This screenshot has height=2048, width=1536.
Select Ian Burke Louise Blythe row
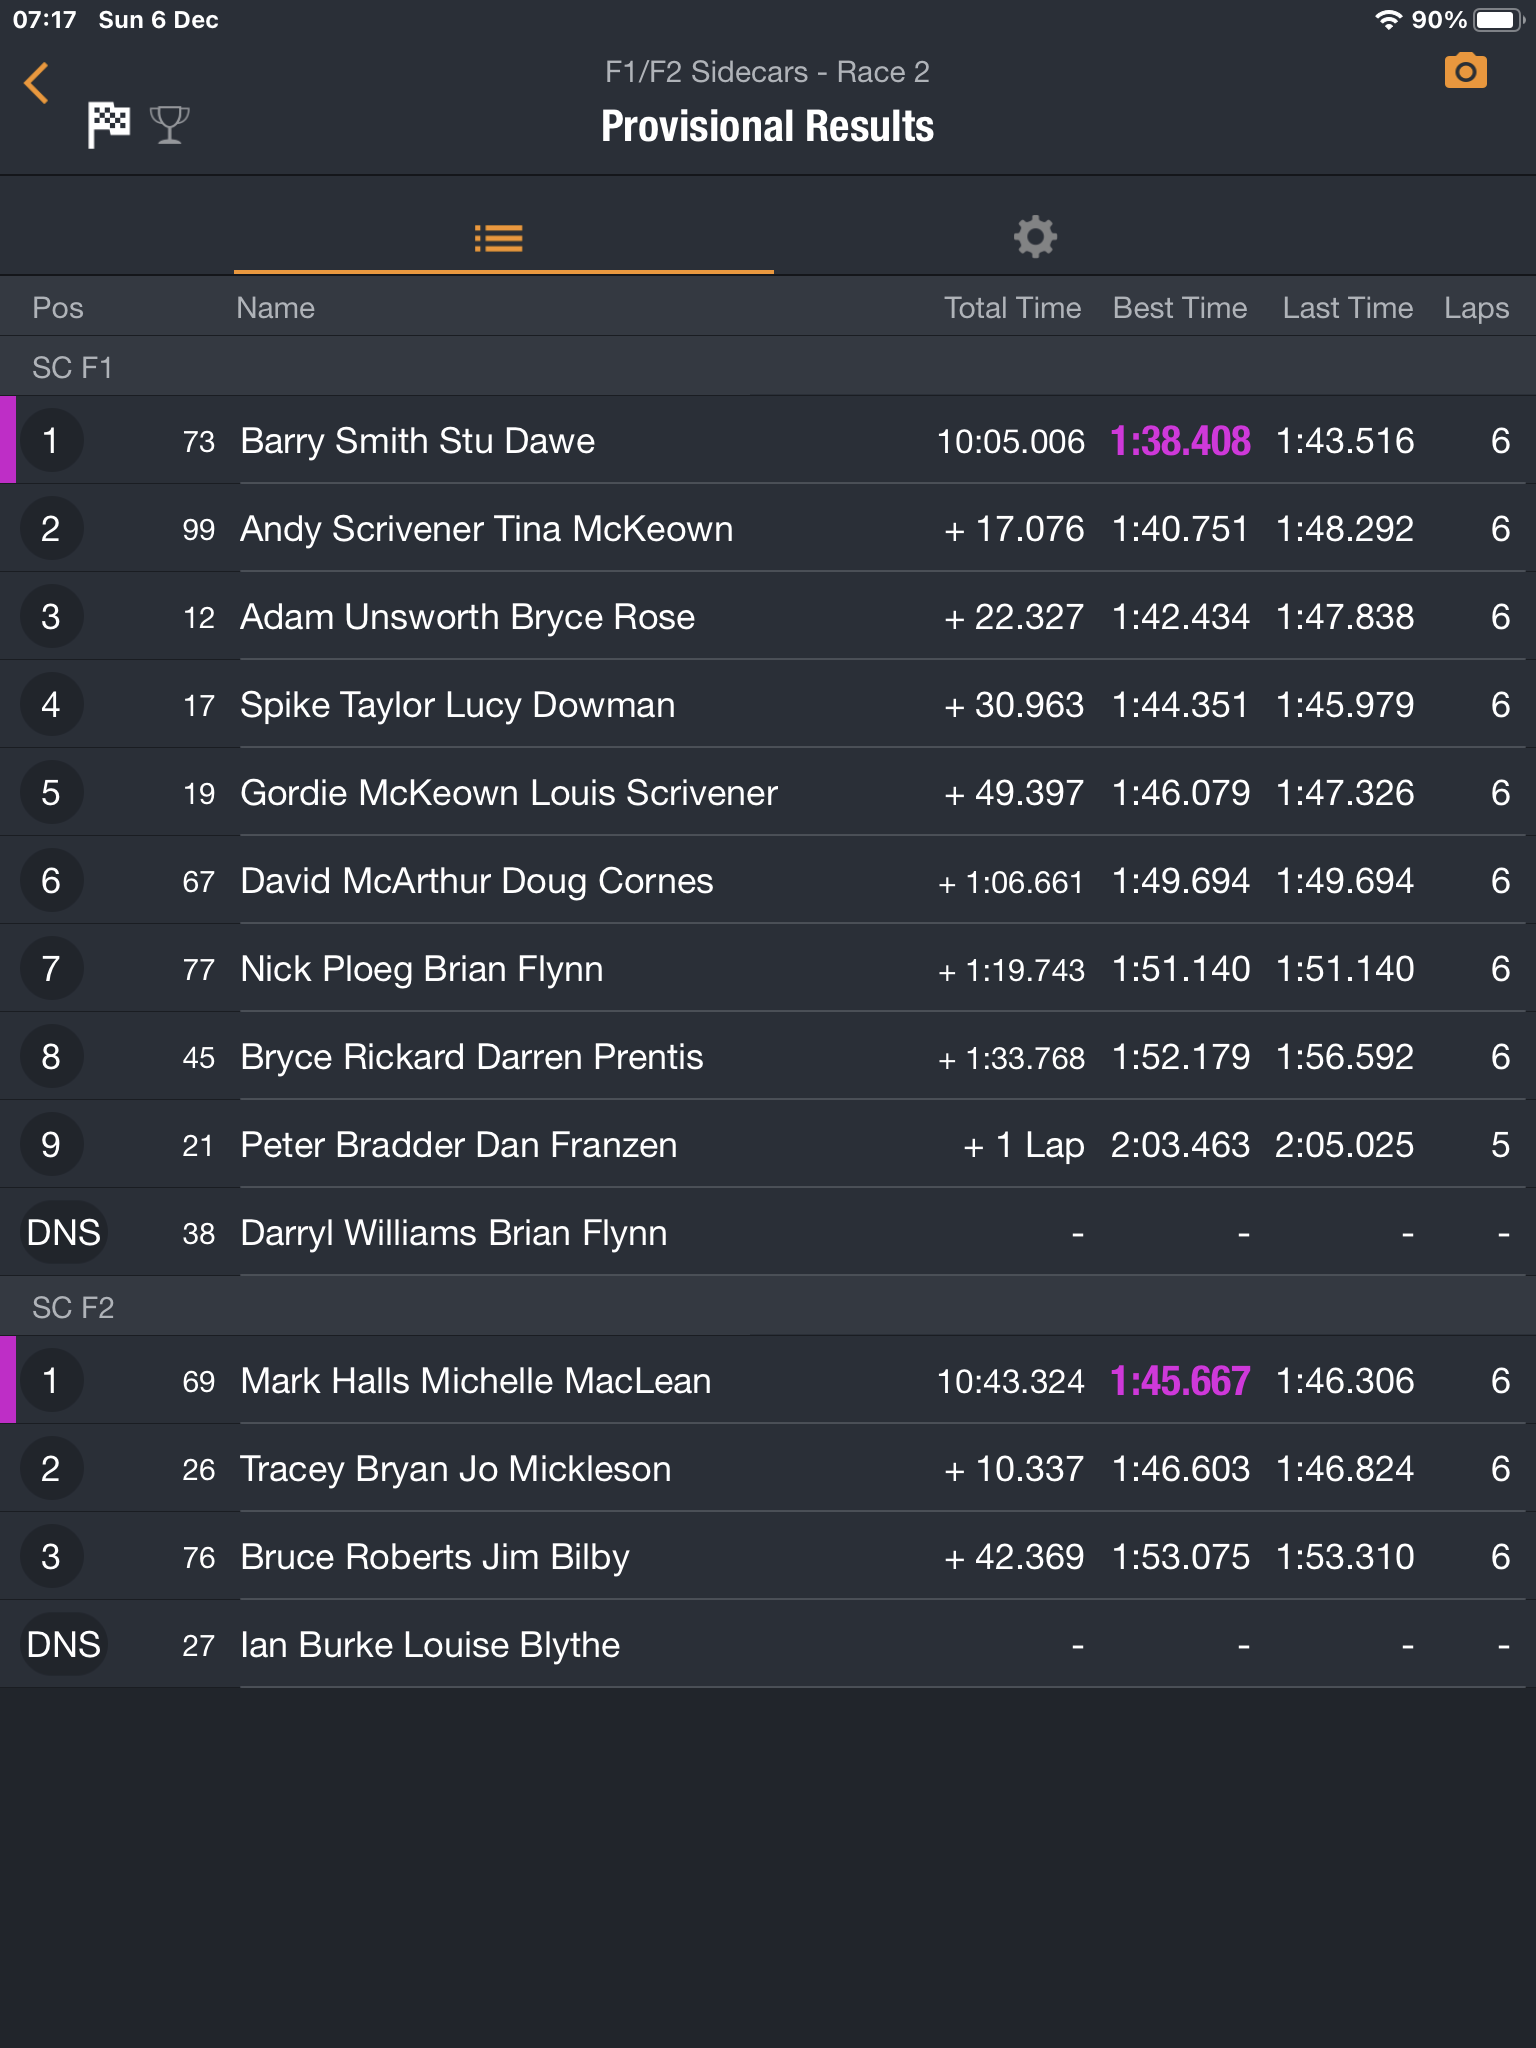[430, 1645]
